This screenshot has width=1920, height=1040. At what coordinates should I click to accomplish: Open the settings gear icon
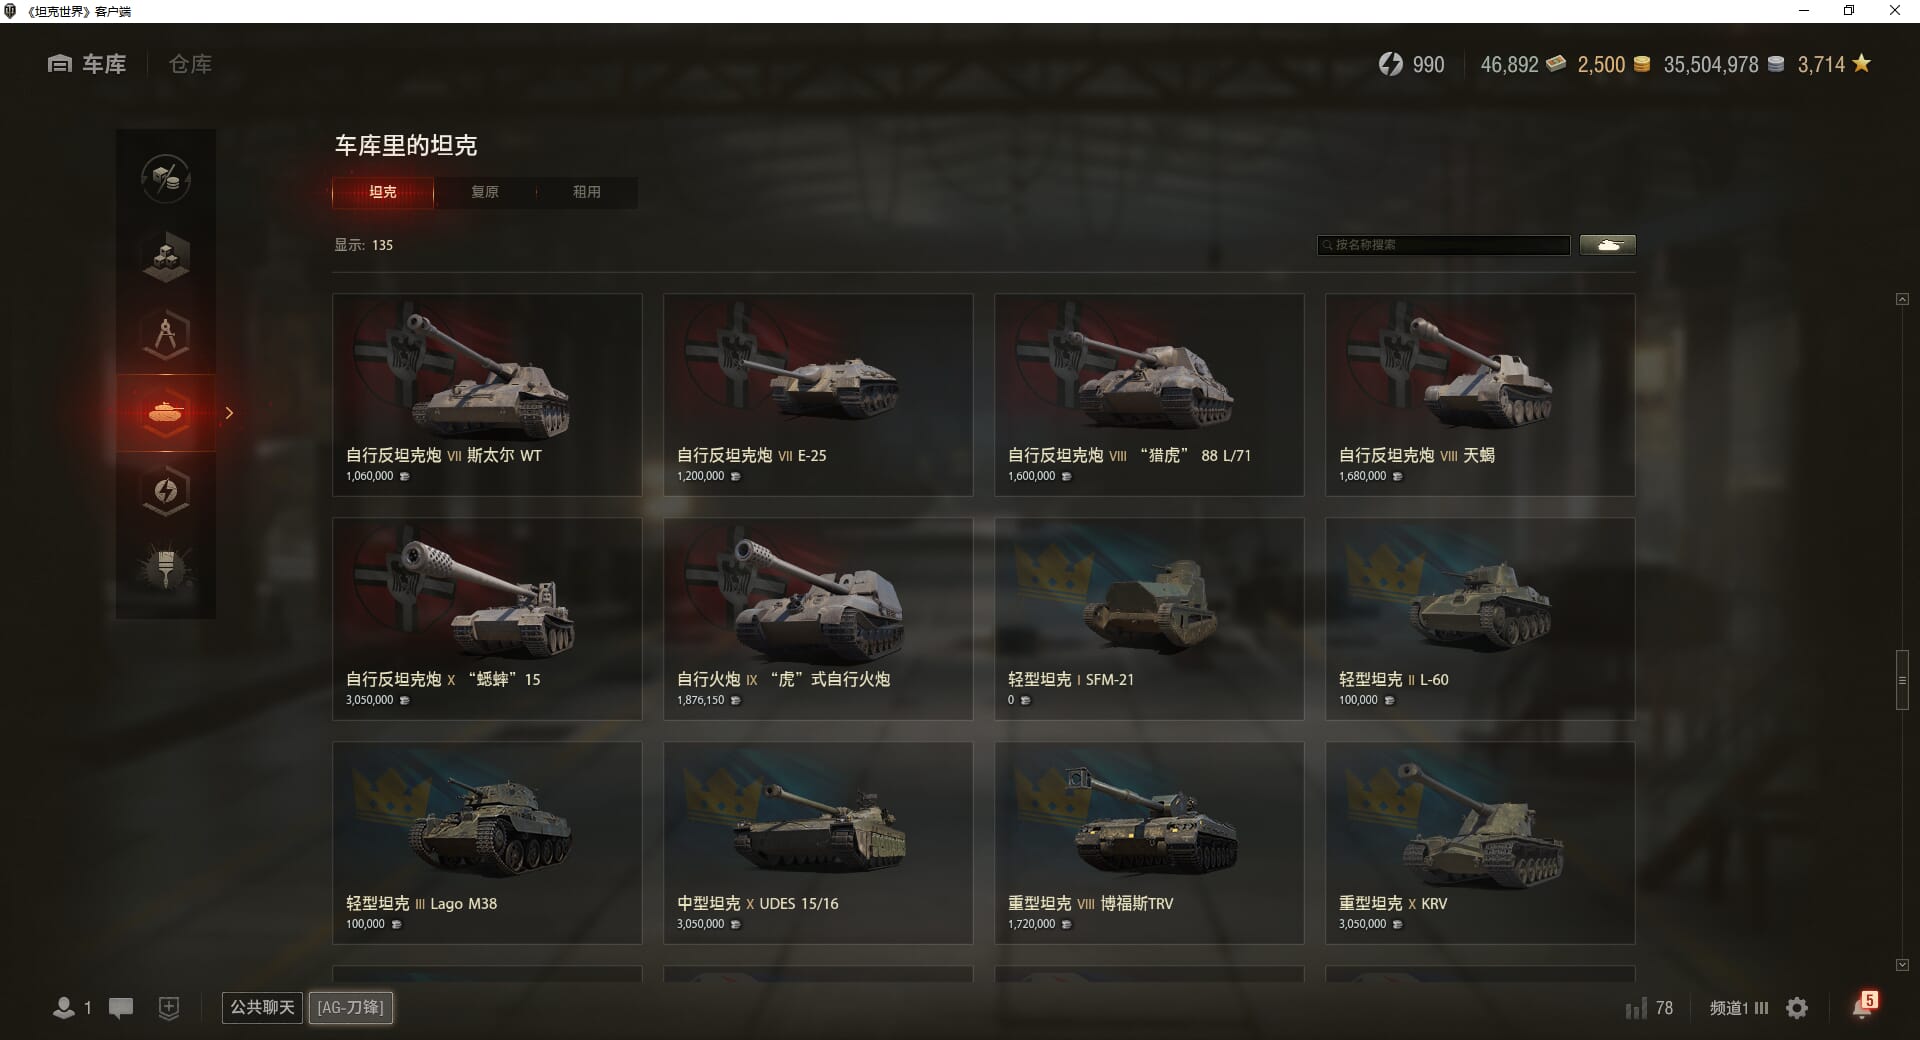(1797, 1008)
